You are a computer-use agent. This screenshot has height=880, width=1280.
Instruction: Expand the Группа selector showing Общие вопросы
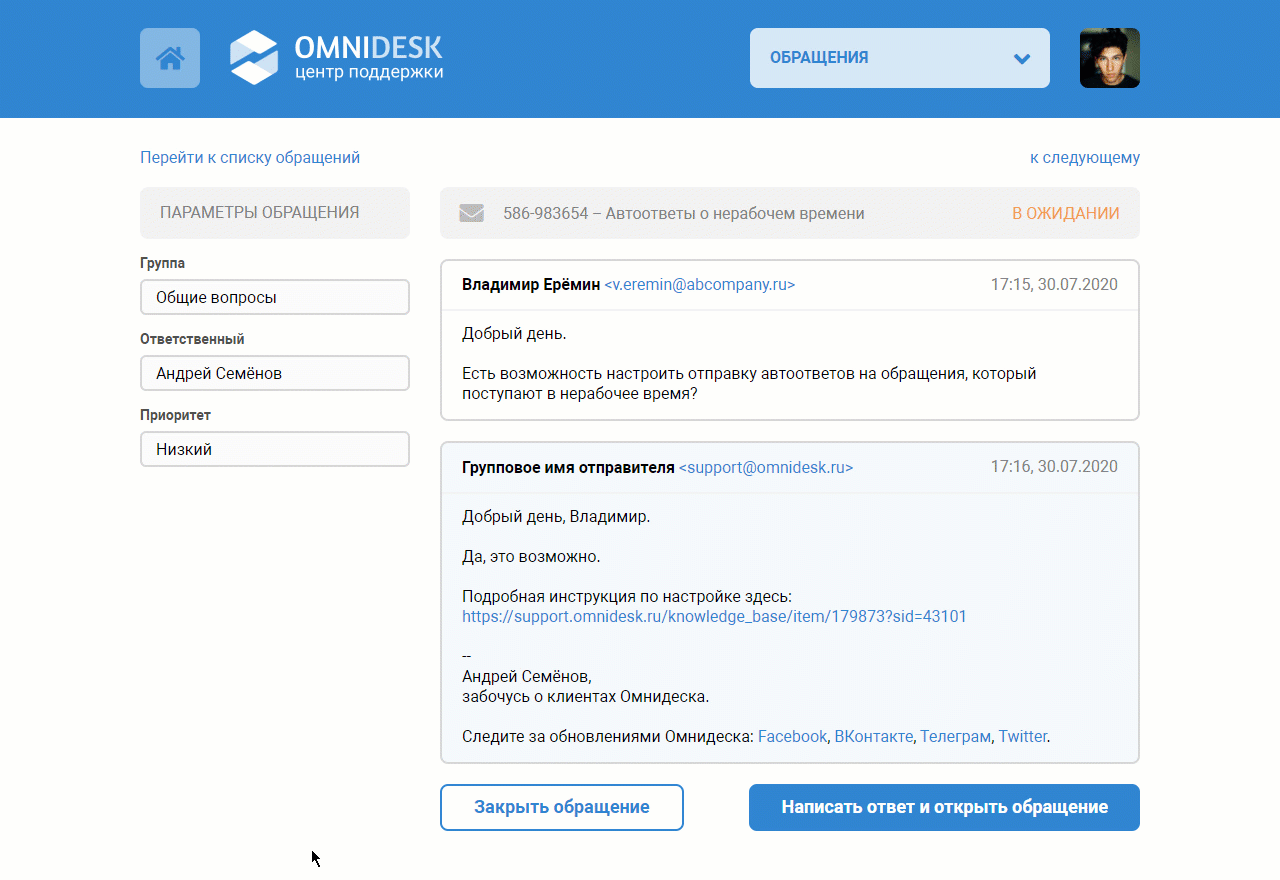tap(274, 296)
